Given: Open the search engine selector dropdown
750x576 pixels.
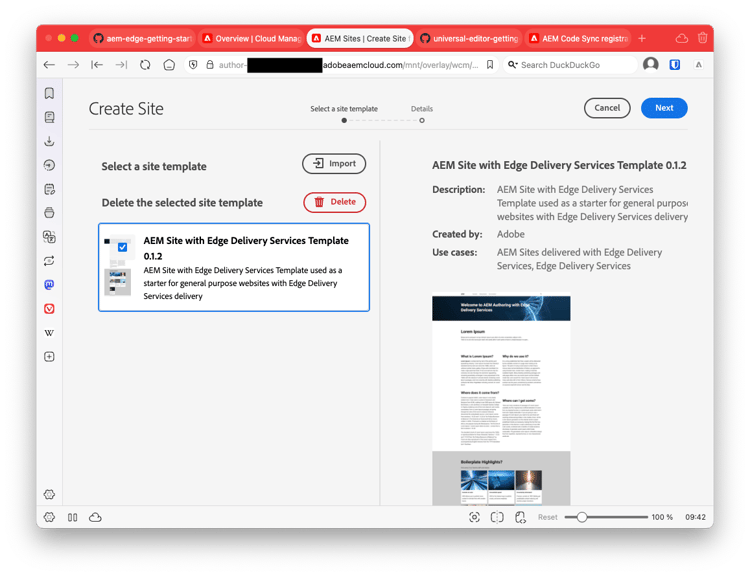Looking at the screenshot, I should click(513, 65).
